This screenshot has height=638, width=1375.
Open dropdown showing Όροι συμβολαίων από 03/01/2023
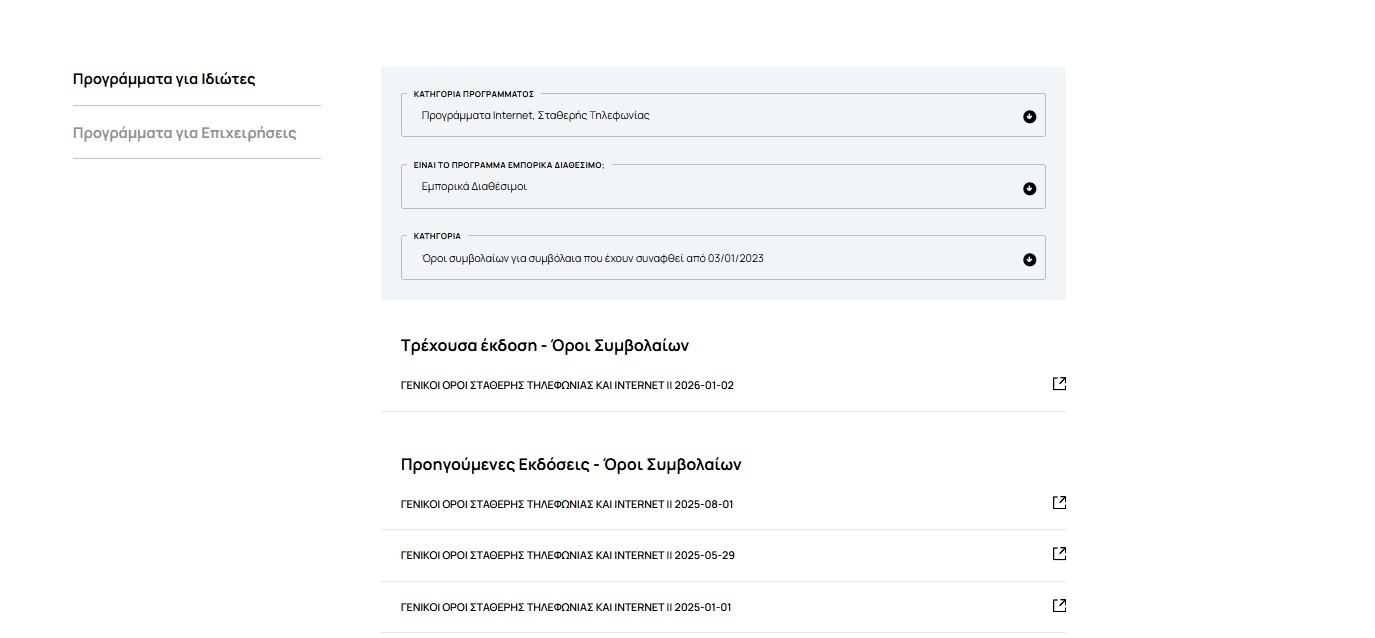click(x=700, y=259)
